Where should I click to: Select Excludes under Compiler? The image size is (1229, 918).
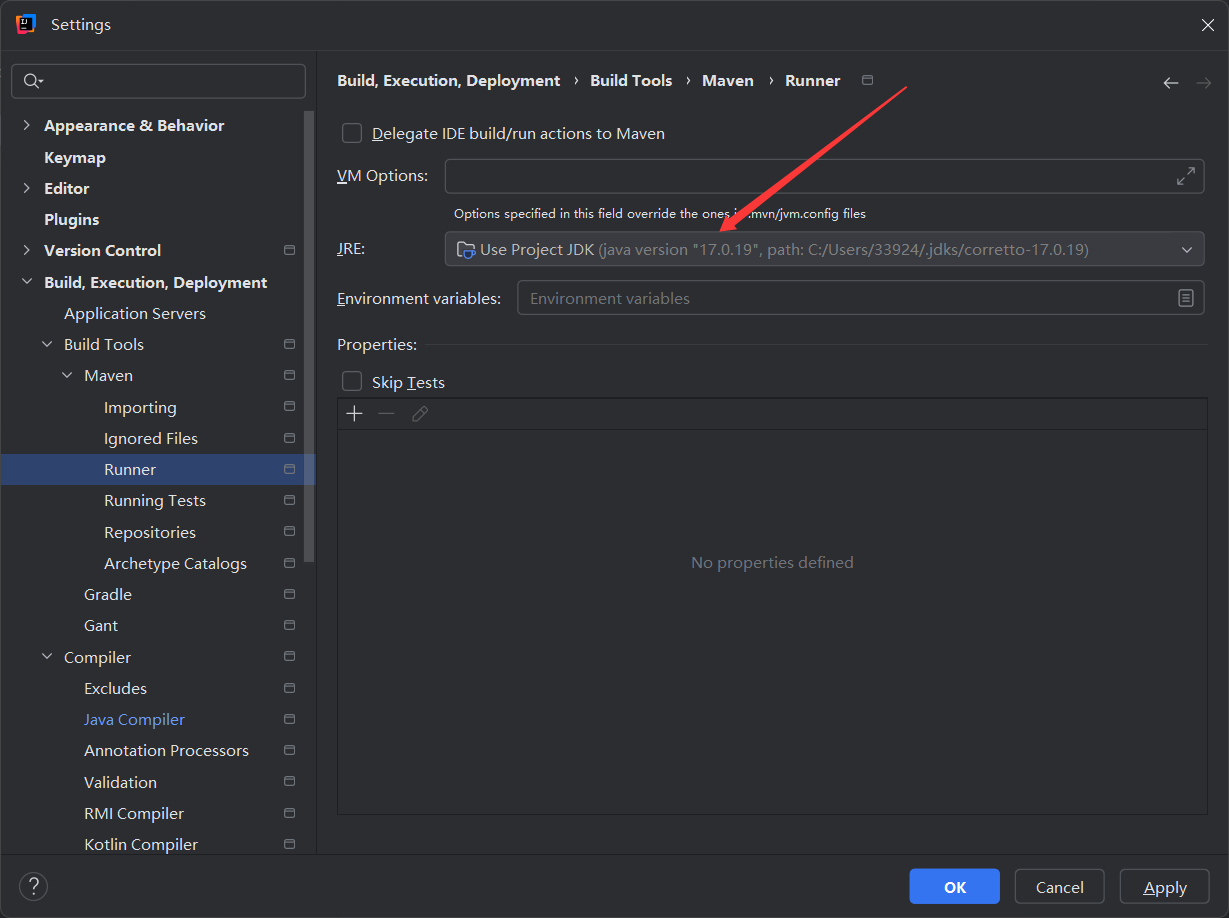tap(115, 688)
